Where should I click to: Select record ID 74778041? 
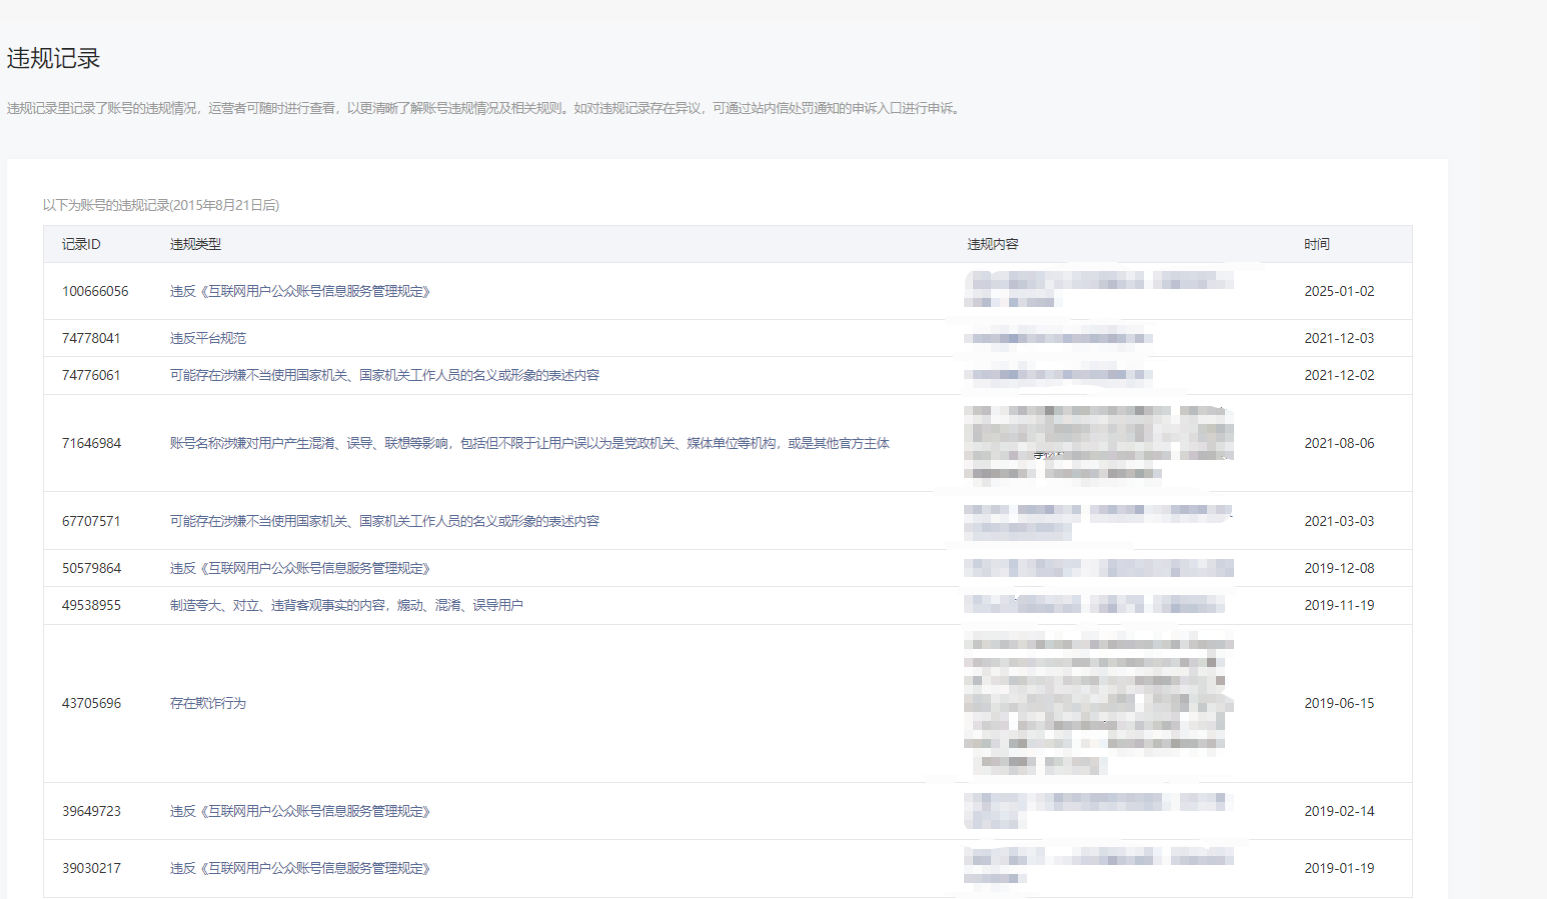pos(91,338)
